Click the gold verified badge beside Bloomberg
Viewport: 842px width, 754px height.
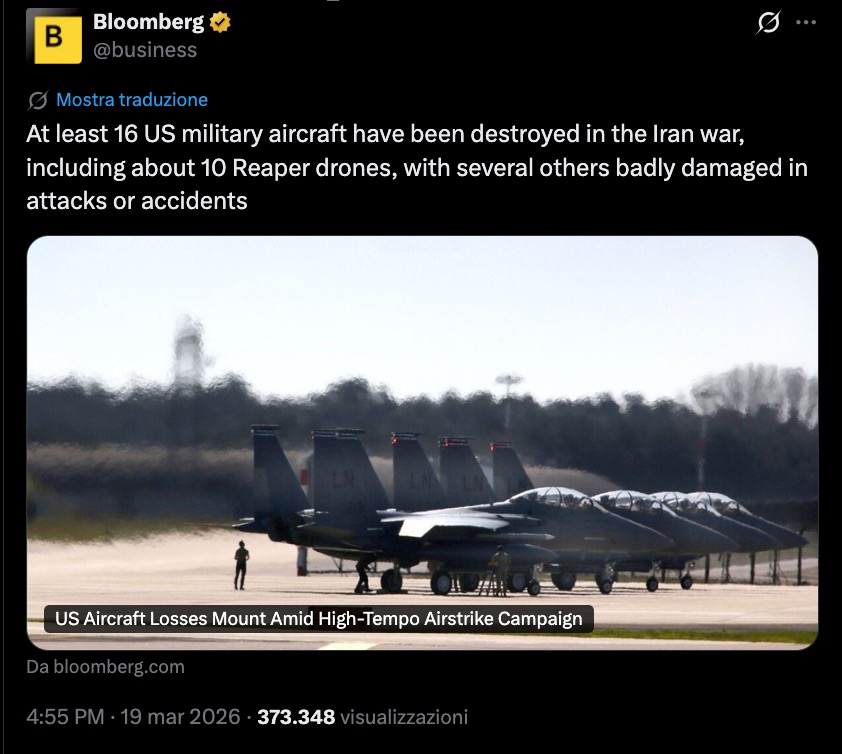coord(220,23)
